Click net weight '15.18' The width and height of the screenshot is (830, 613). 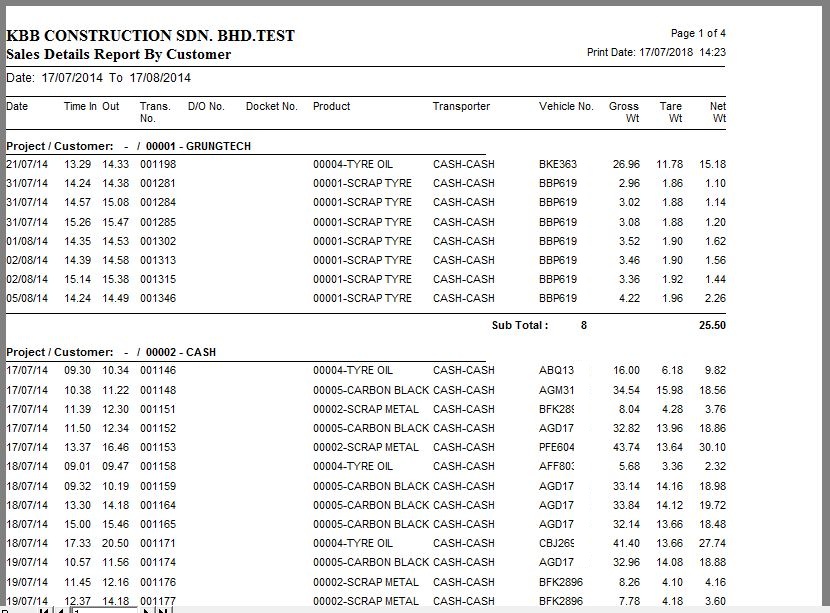[712, 165]
